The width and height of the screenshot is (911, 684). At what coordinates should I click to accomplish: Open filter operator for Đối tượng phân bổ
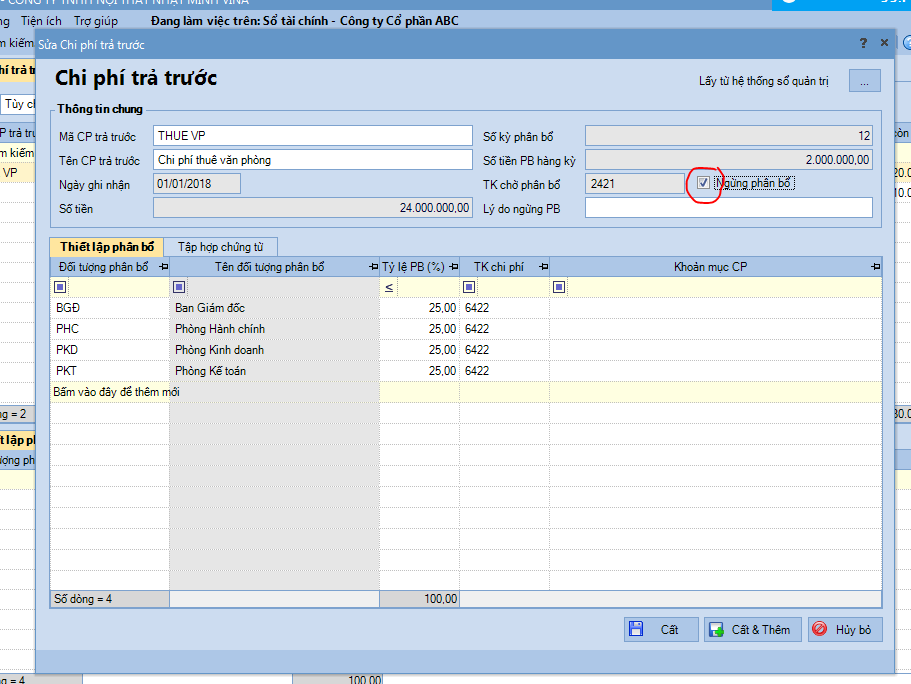coord(60,287)
